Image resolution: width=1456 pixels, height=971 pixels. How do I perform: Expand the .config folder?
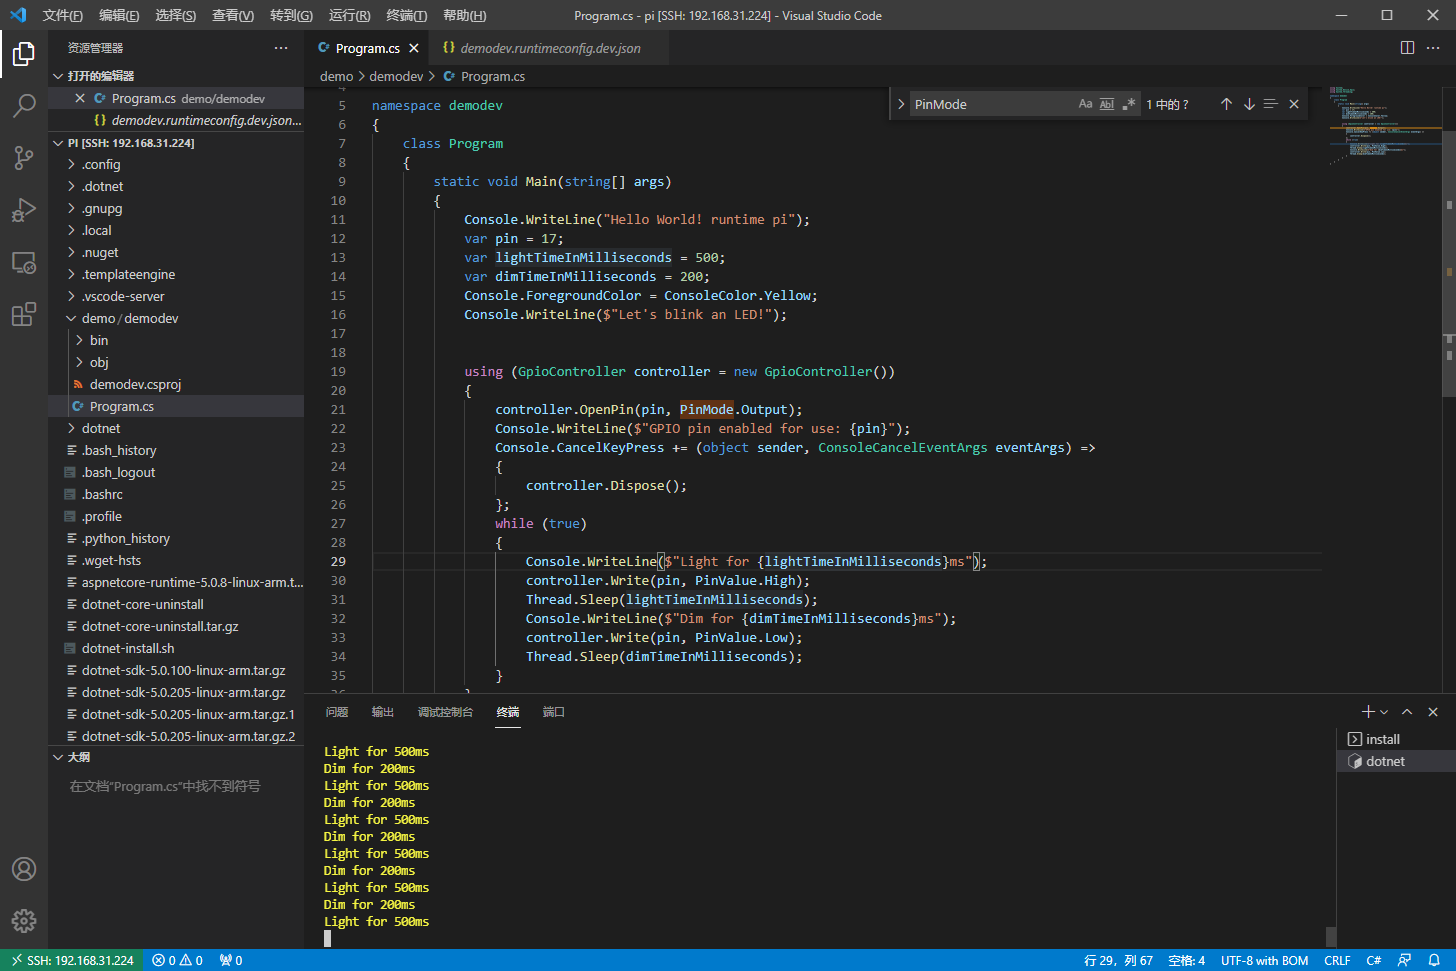[x=176, y=164]
